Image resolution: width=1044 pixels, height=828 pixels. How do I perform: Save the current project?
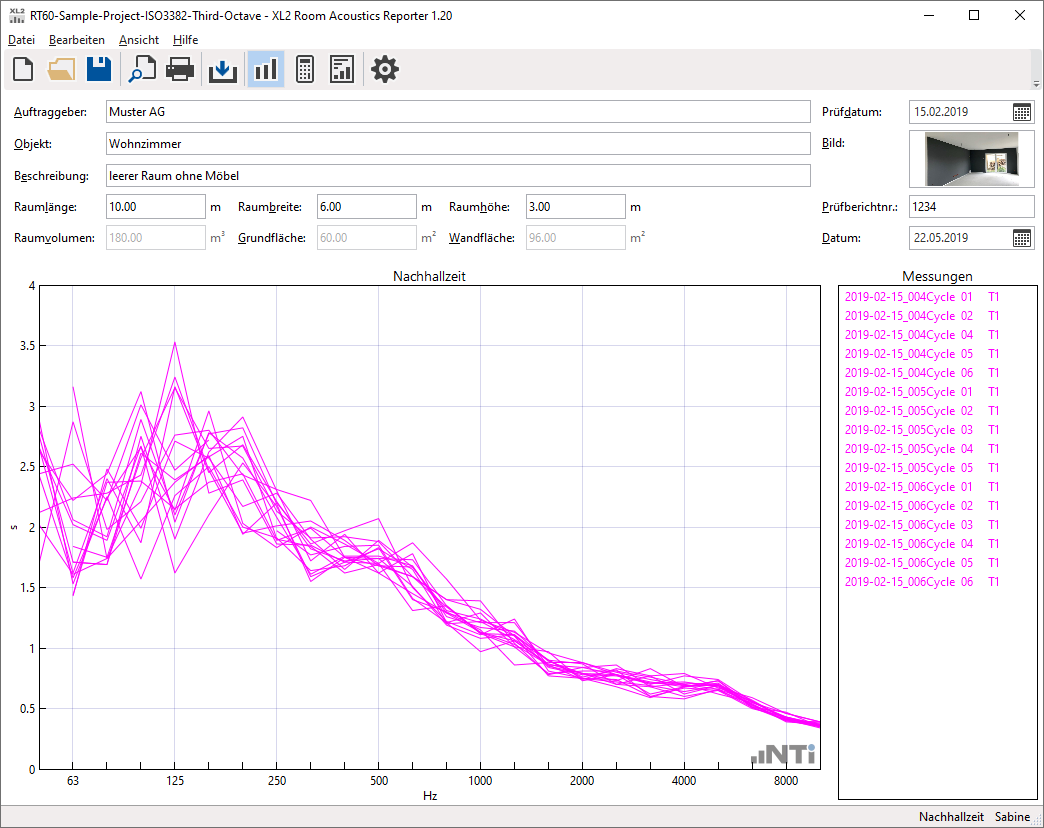pos(100,68)
